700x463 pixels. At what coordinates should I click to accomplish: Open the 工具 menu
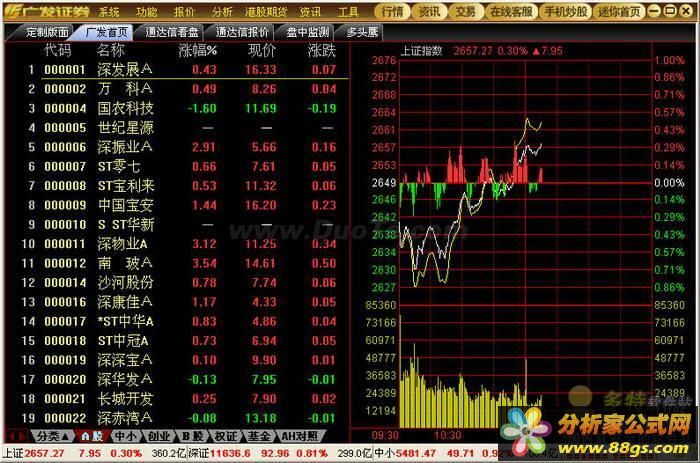coord(348,12)
